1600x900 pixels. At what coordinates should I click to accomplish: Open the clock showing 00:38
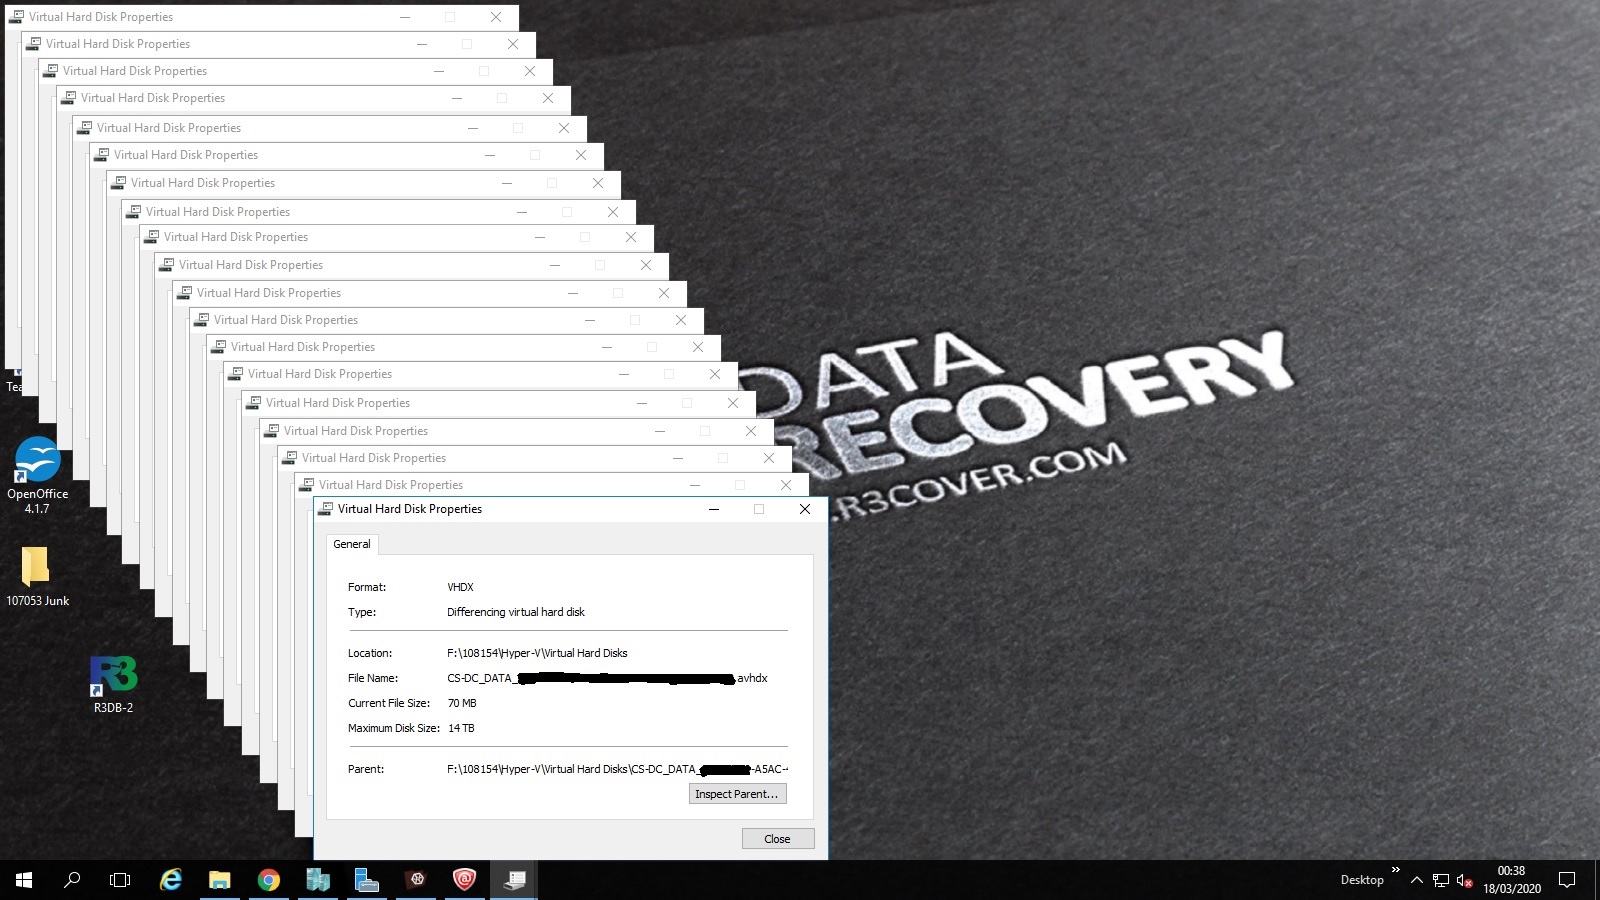coord(1511,871)
